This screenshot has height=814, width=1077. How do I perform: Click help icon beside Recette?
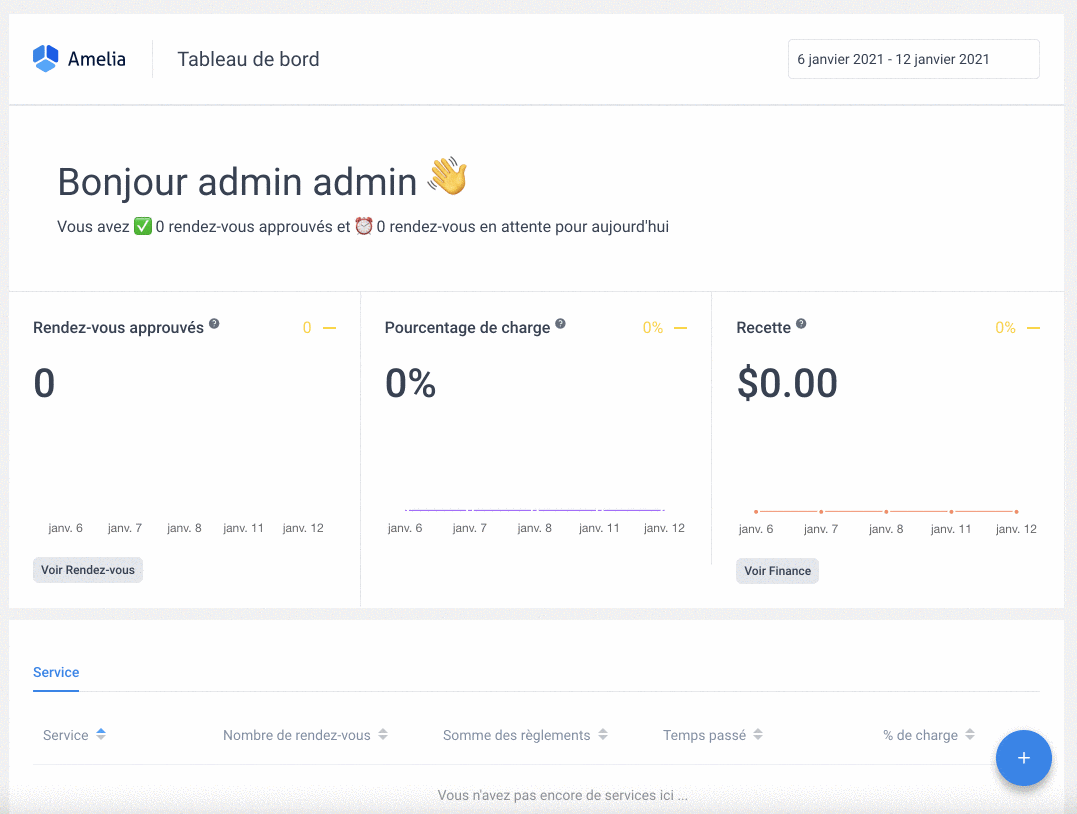(801, 325)
